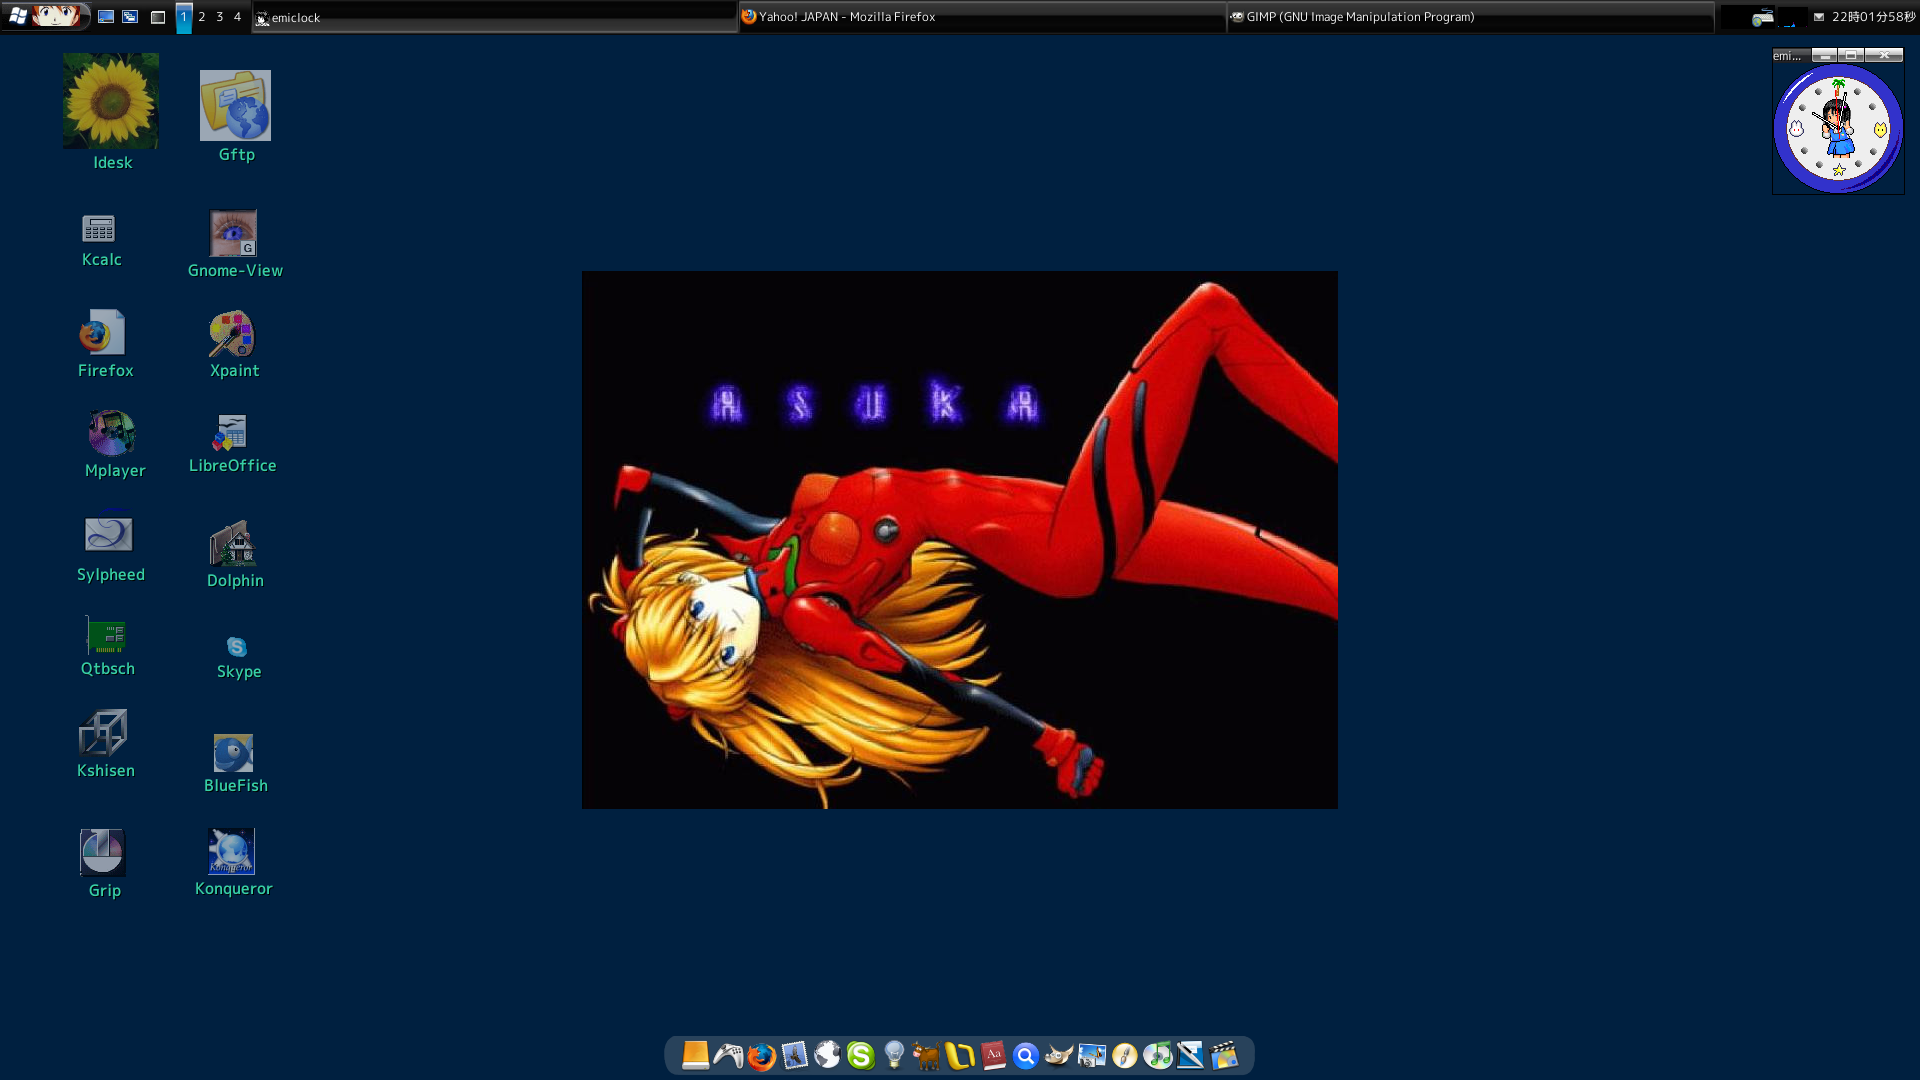This screenshot has width=1920, height=1080.
Task: Open Skype in the bottom dock
Action: point(861,1056)
